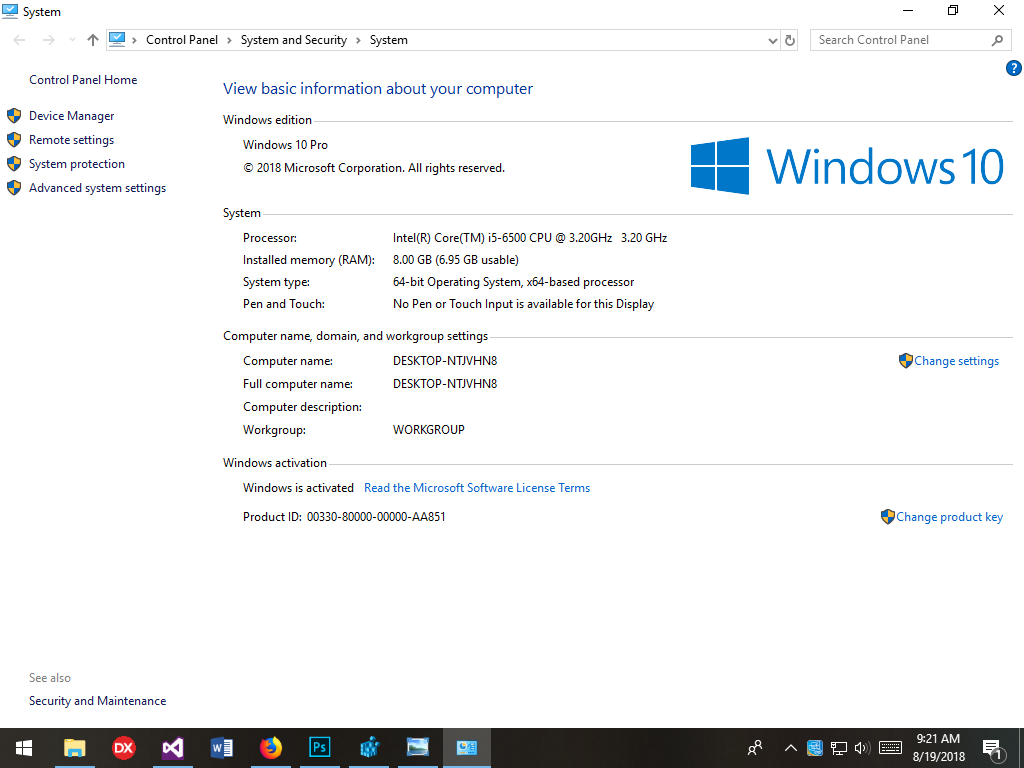Viewport: 1024px width, 768px height.
Task: Click System and Security breadcrumb
Action: pos(293,40)
